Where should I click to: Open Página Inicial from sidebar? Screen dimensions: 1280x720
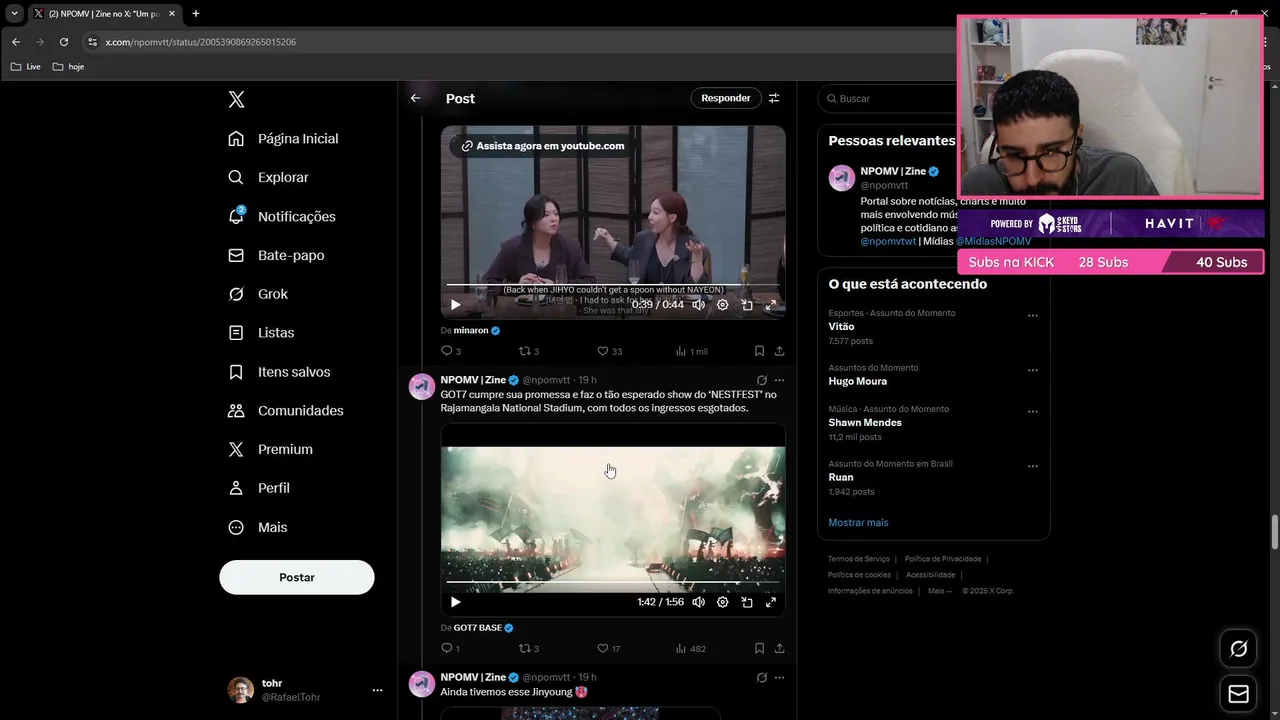(x=284, y=139)
